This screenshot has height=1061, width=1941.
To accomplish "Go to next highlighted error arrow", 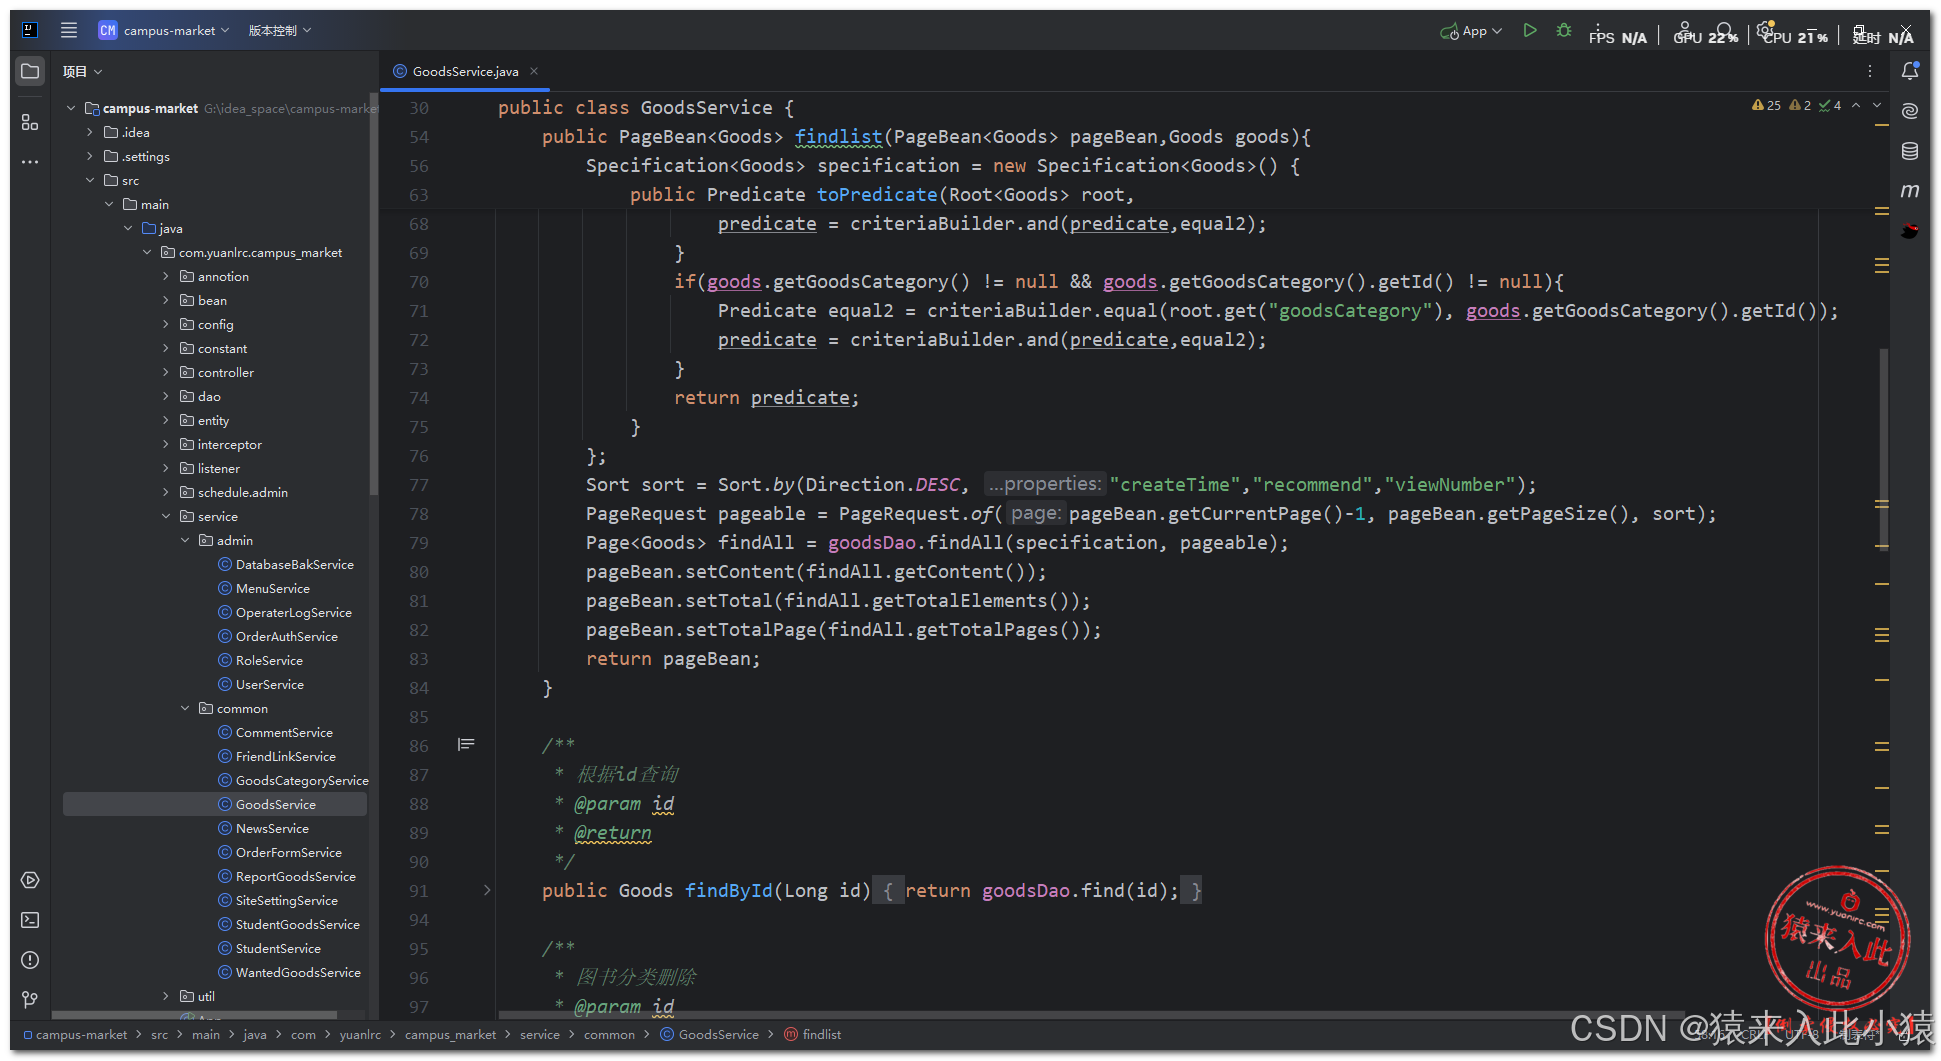I will [1877, 105].
